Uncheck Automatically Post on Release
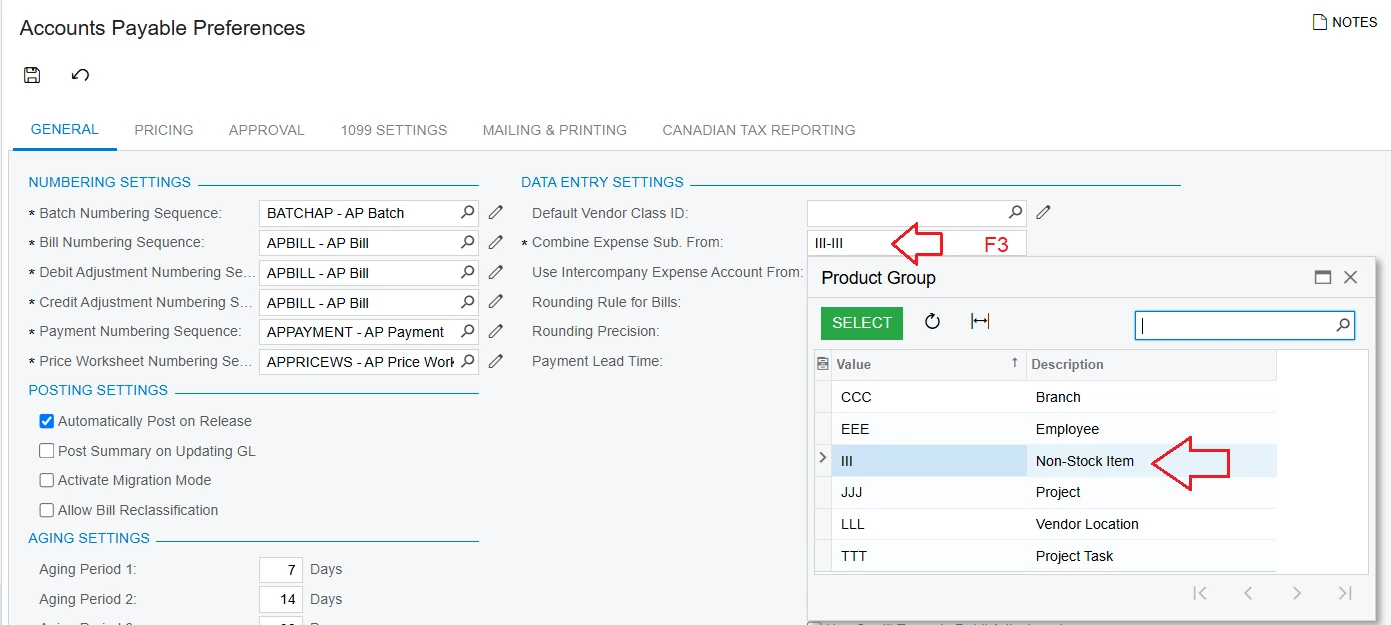 click(x=47, y=421)
